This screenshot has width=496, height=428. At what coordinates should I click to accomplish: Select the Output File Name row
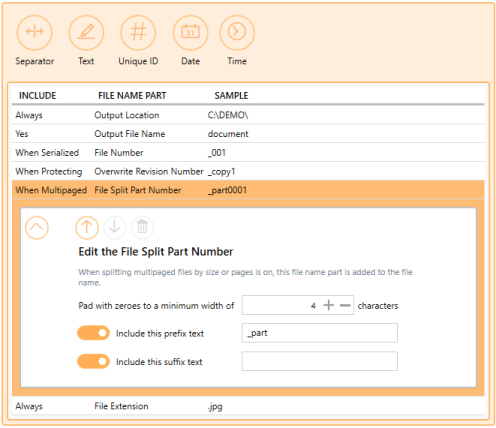[248, 134]
